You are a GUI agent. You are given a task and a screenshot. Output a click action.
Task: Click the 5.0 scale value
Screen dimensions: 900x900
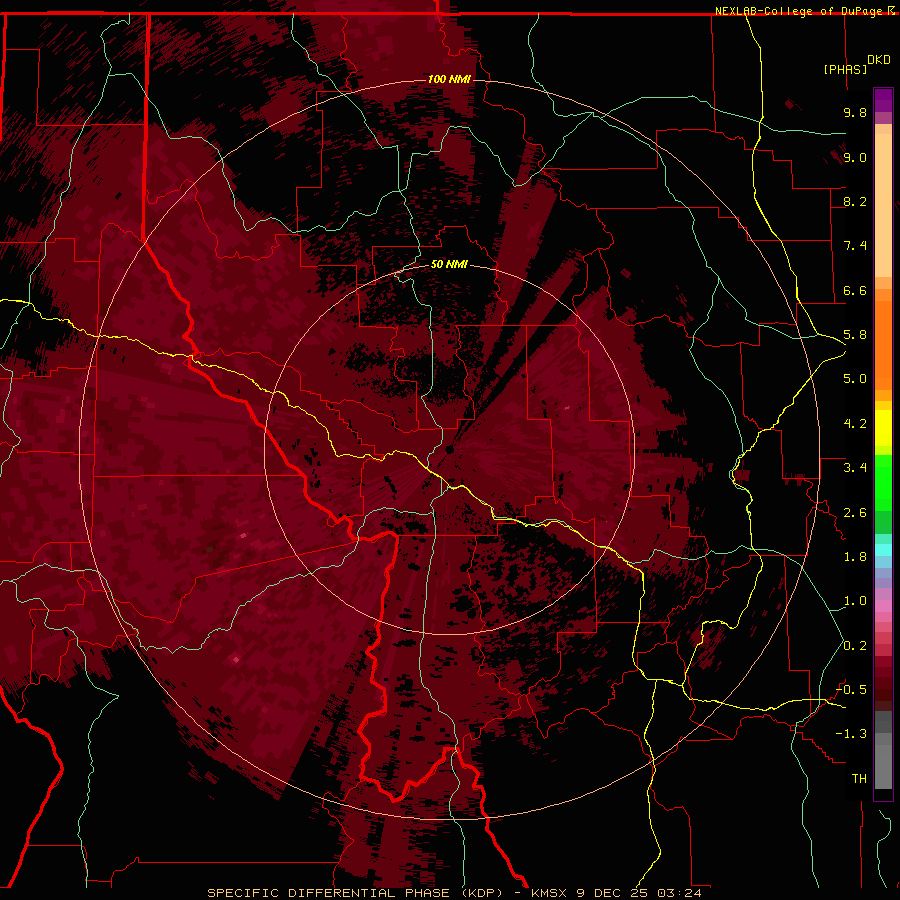(x=855, y=379)
